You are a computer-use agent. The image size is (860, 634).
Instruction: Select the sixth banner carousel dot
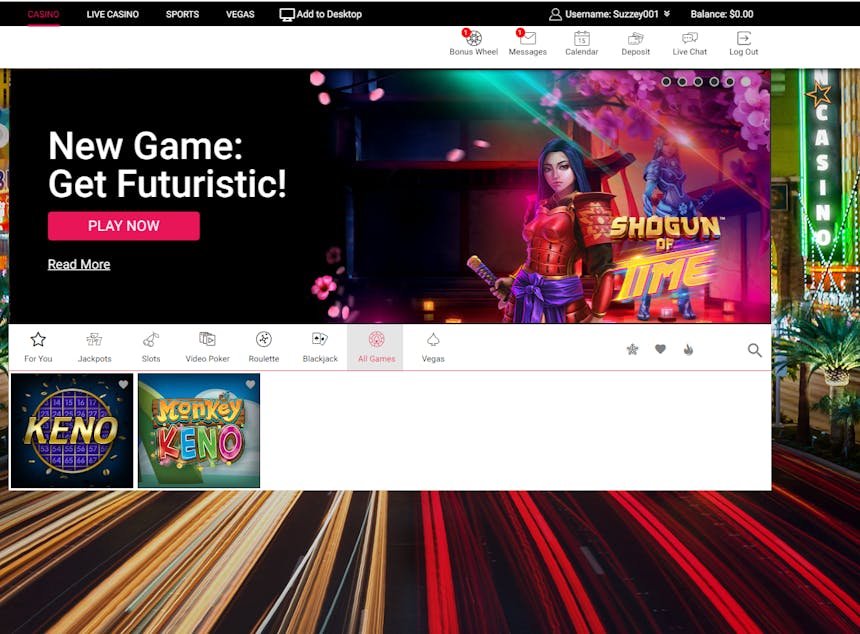(746, 82)
